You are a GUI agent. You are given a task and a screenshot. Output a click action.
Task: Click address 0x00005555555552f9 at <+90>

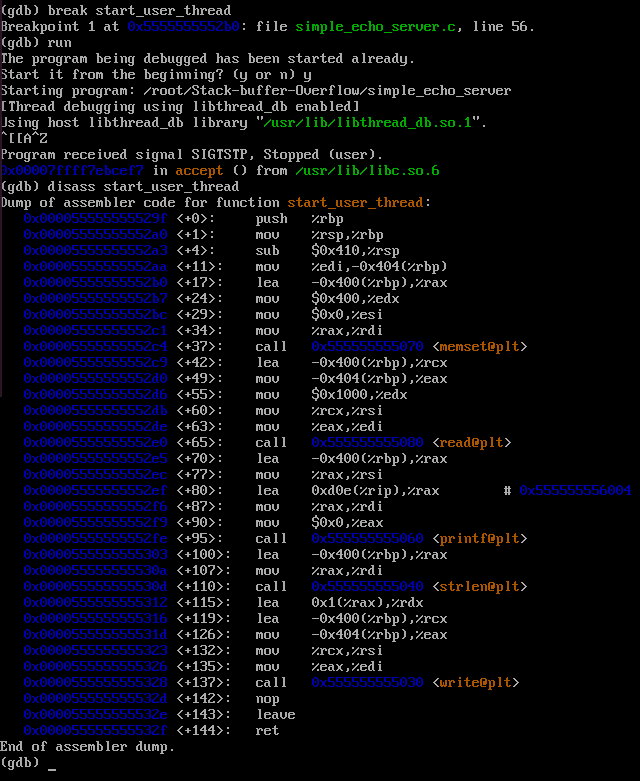coord(96,522)
